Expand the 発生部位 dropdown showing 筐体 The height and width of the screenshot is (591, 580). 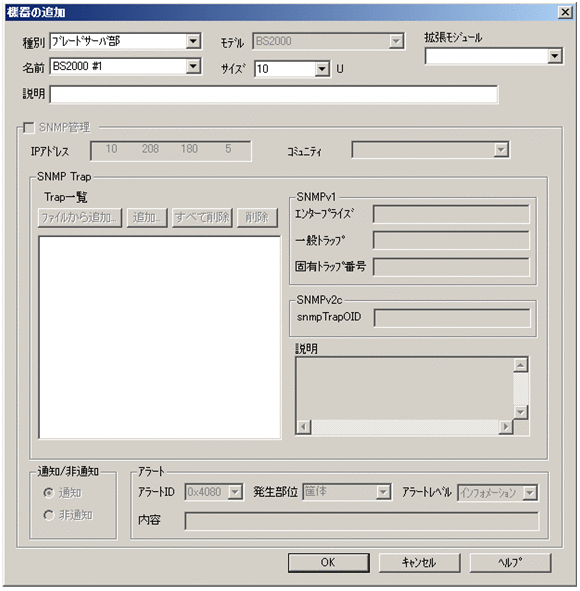pyautogui.click(x=383, y=492)
